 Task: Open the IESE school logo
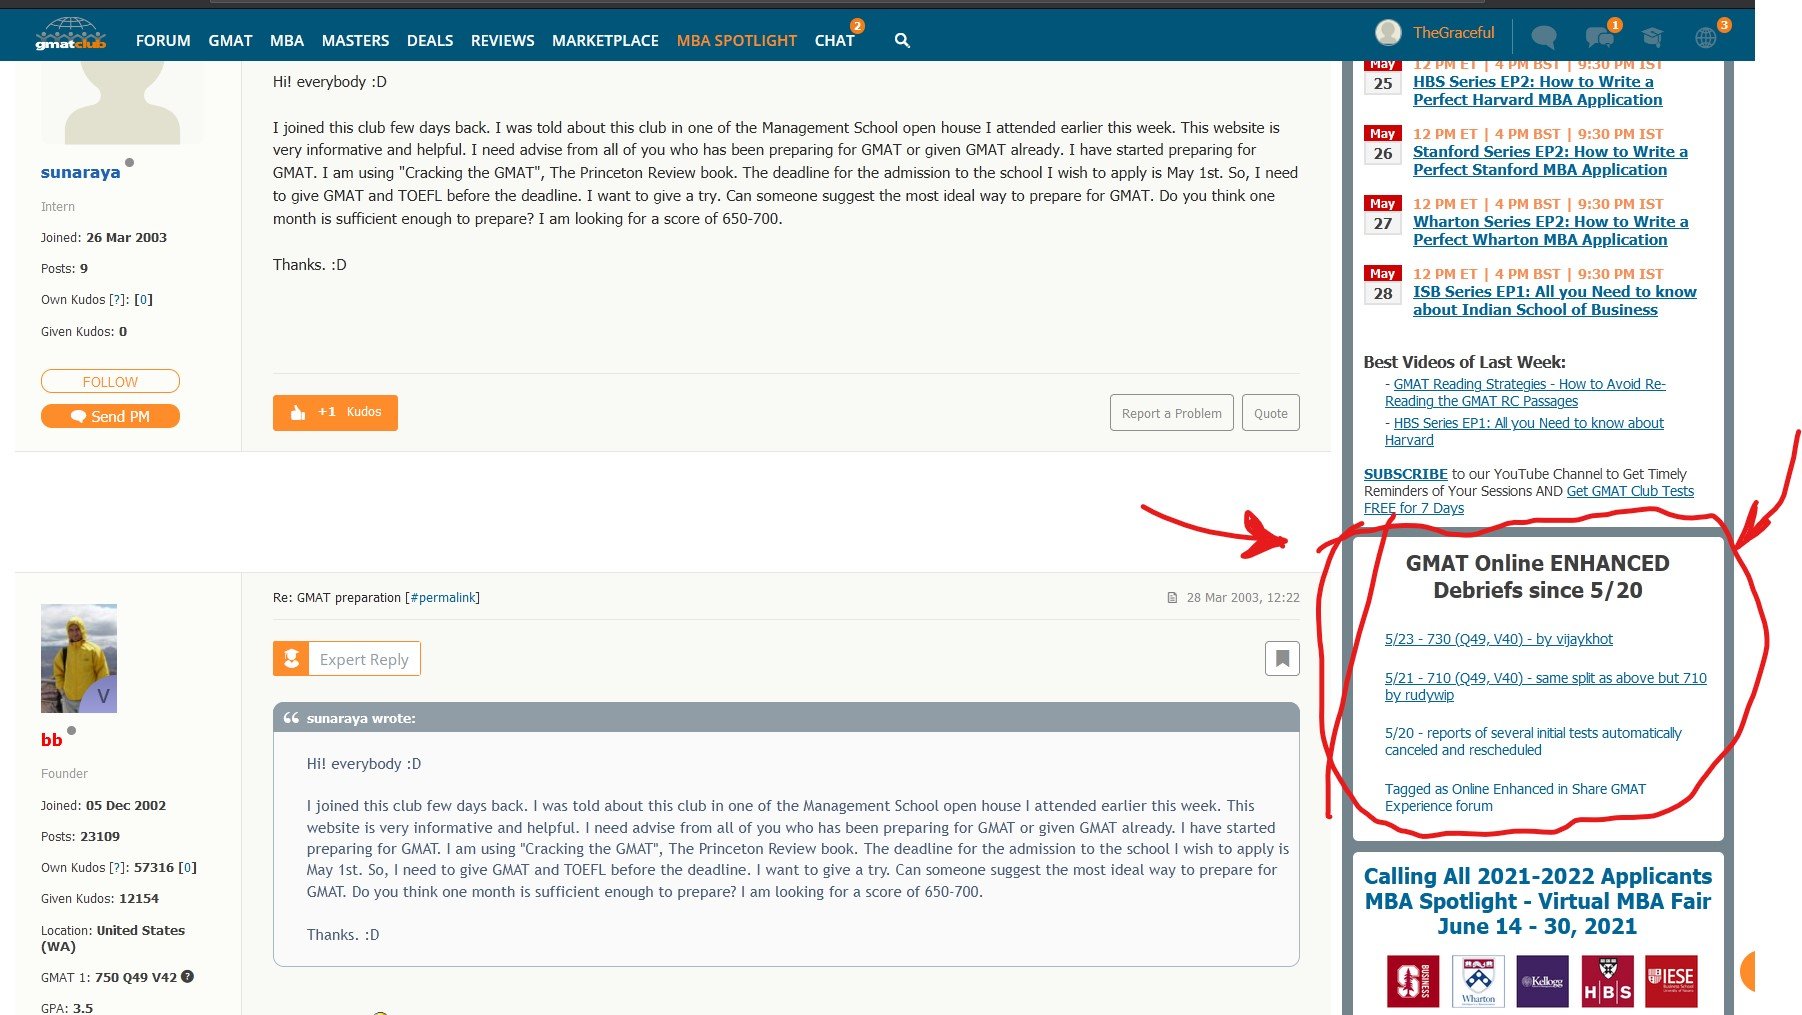(x=1672, y=981)
